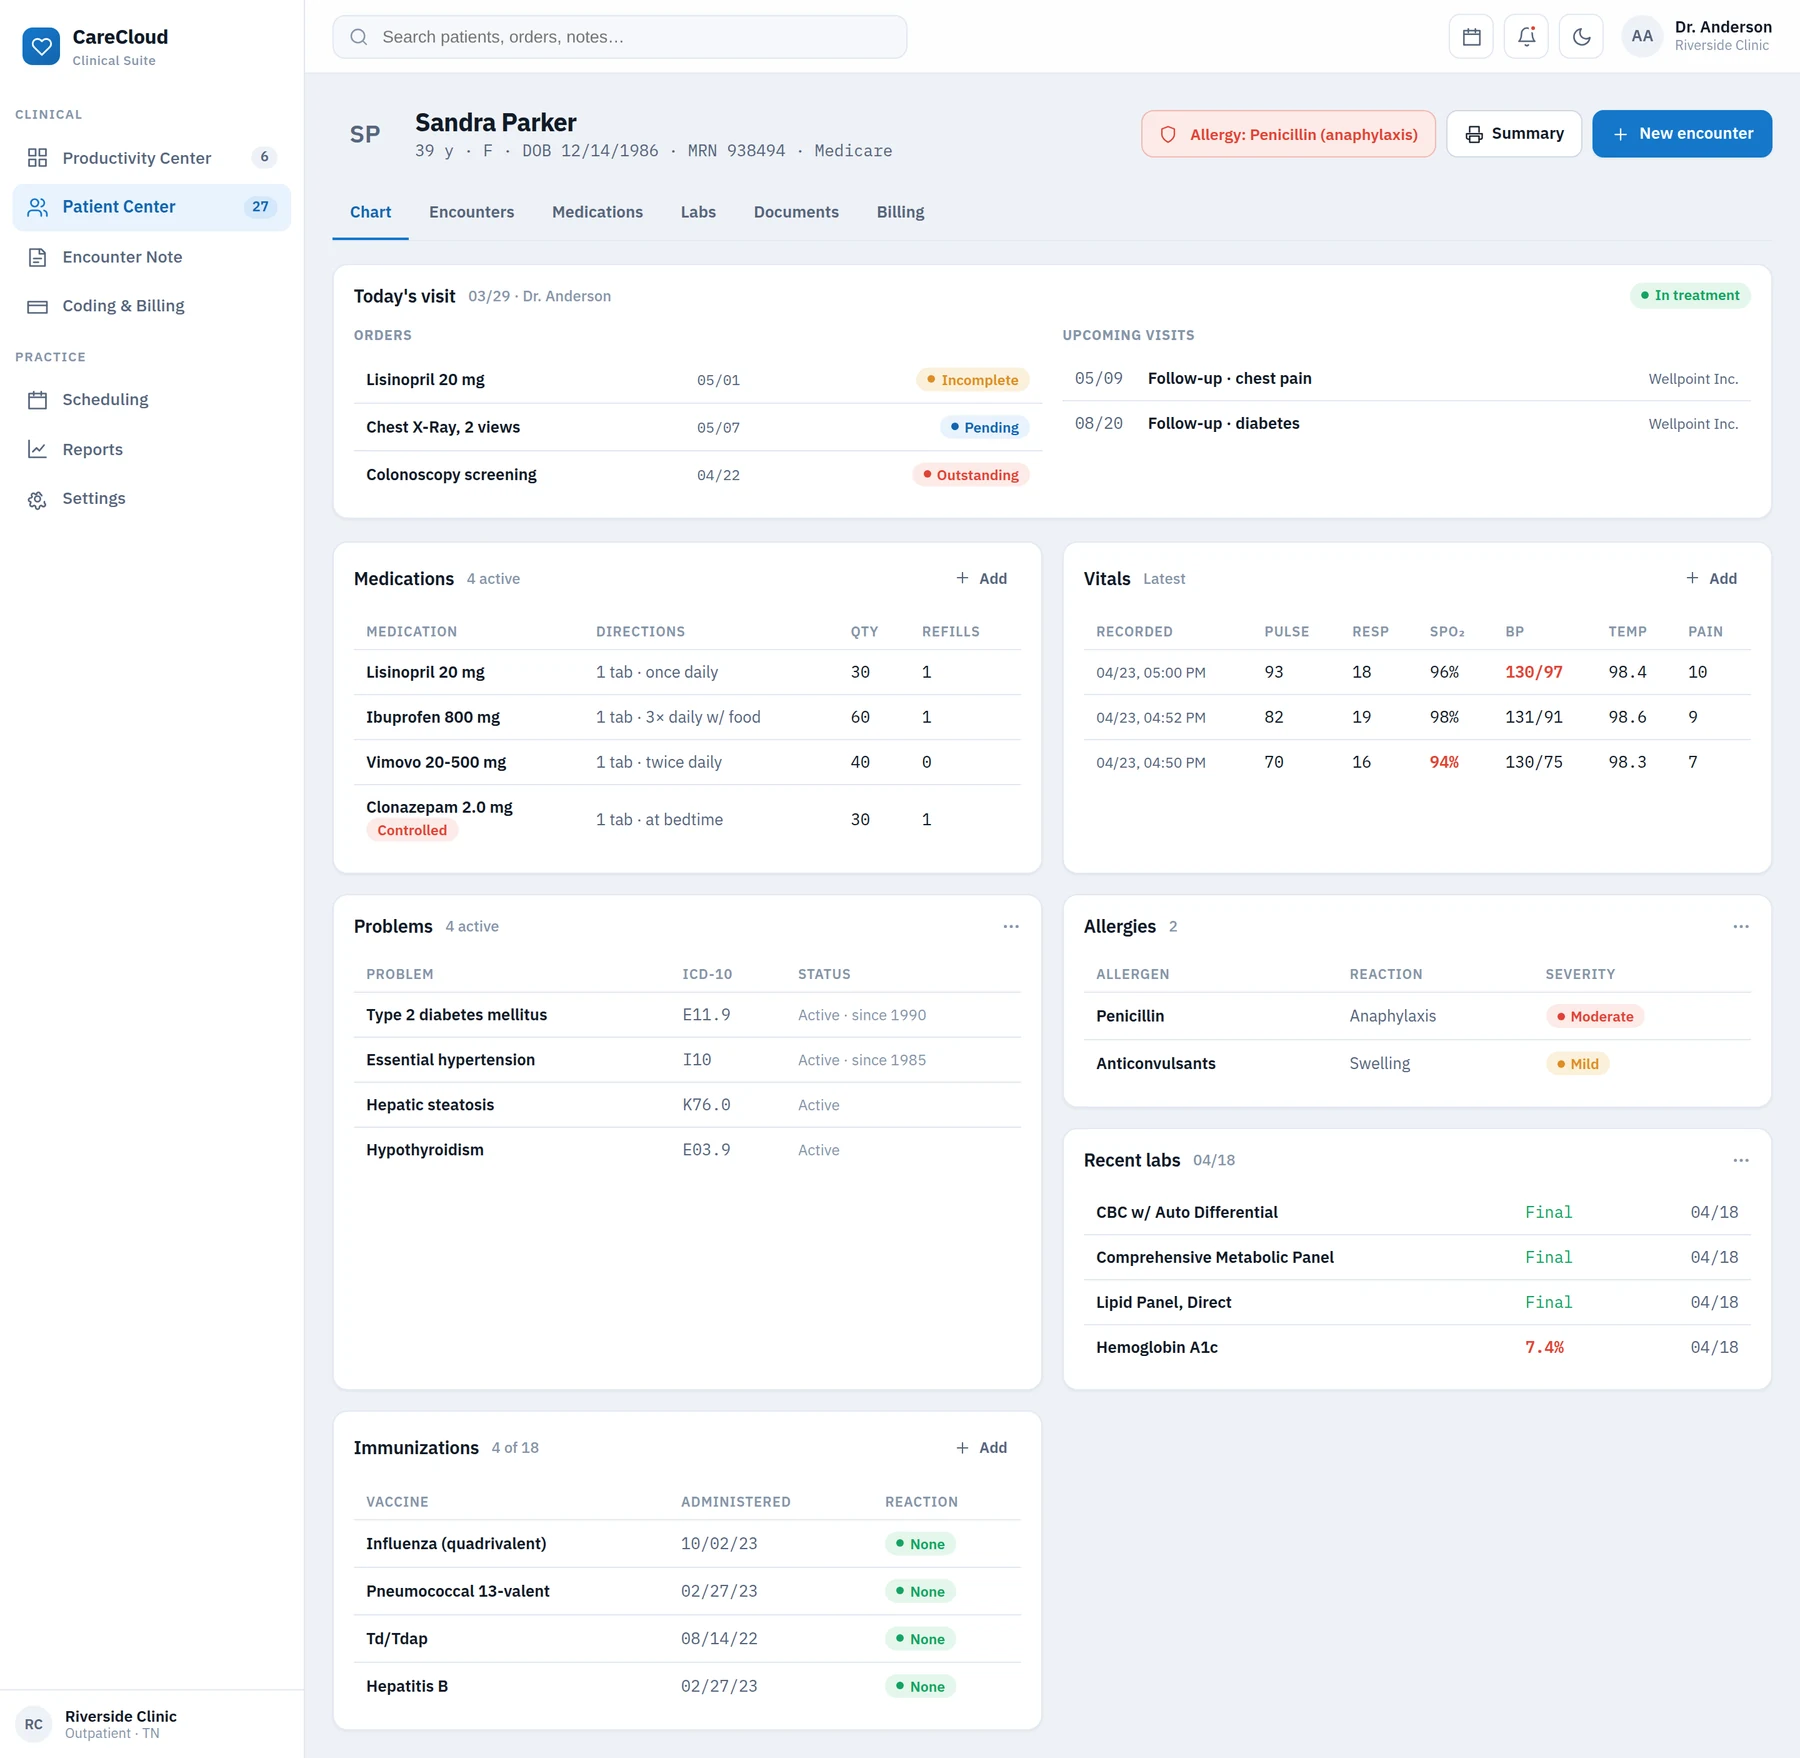Click the Mild severity badge for Anticonvulsants

tap(1577, 1064)
